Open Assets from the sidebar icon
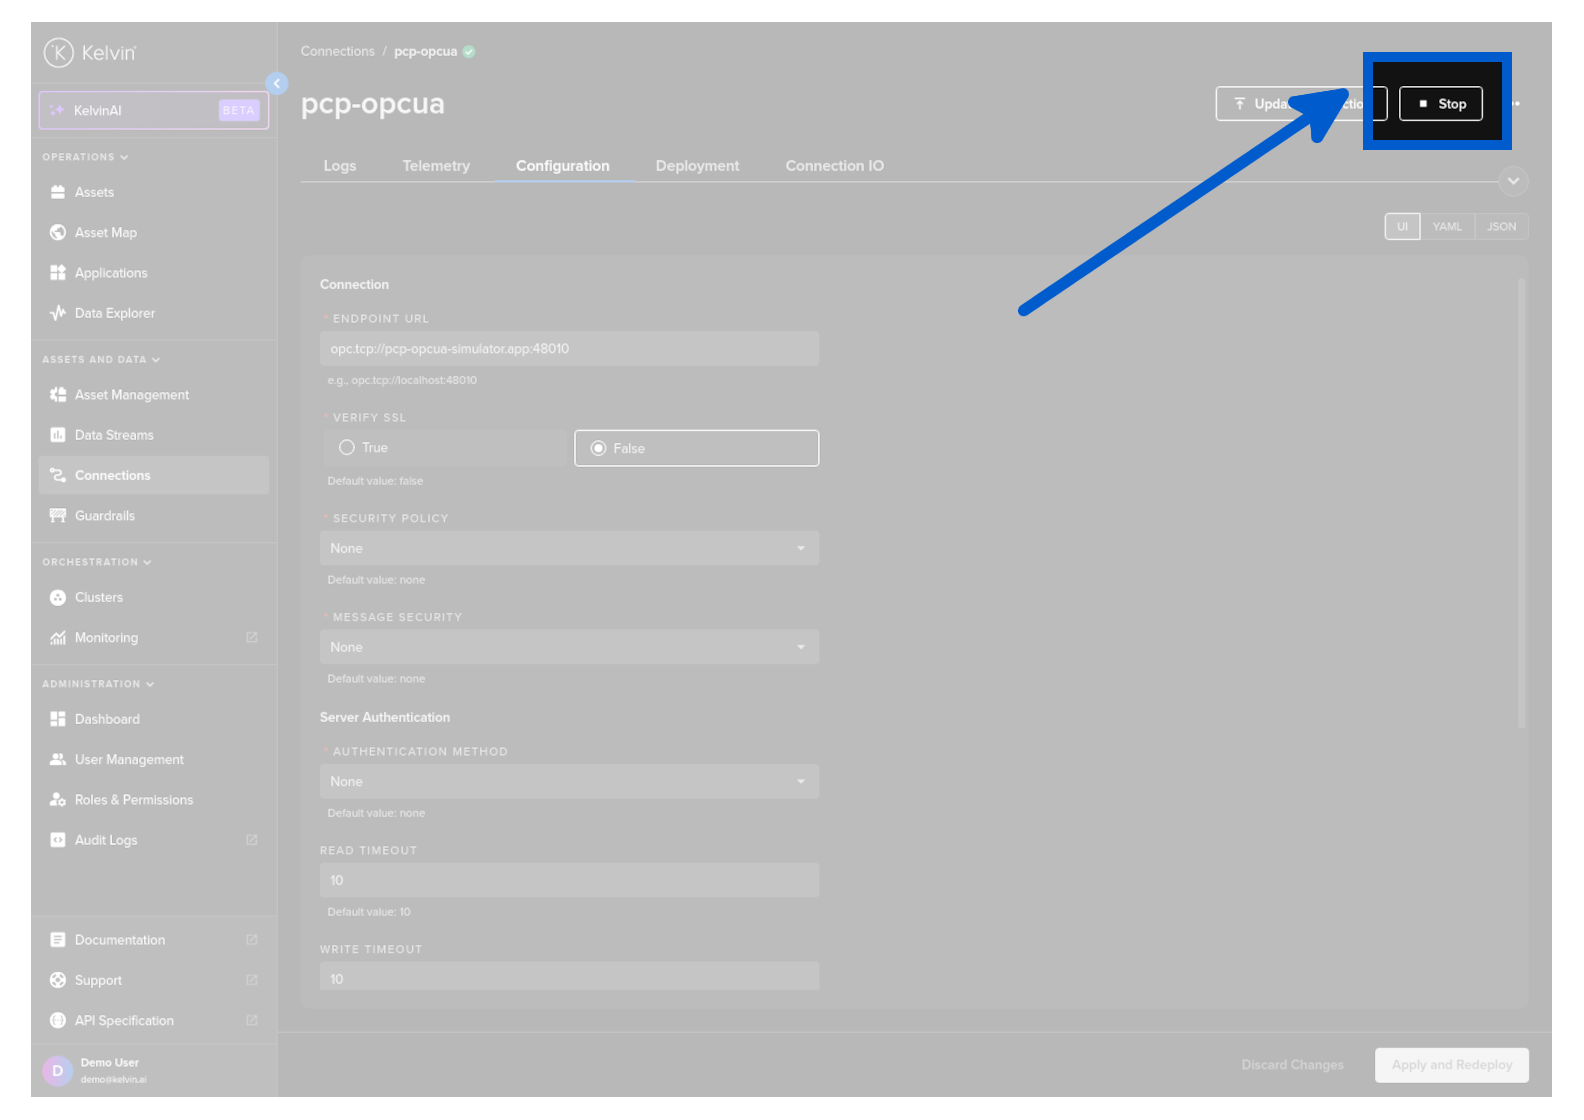 click(58, 192)
